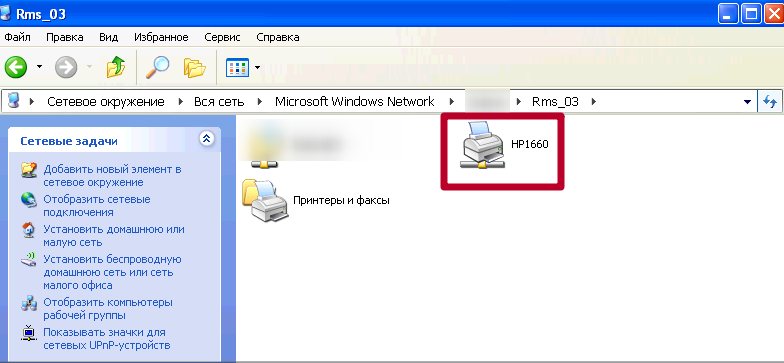
Task: Click the green Back arrow button
Action: pos(16,66)
